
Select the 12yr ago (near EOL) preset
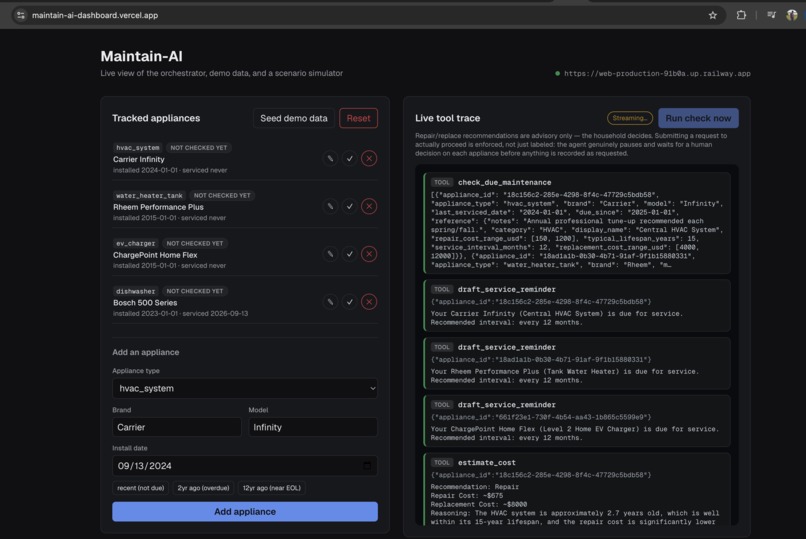[x=271, y=488]
